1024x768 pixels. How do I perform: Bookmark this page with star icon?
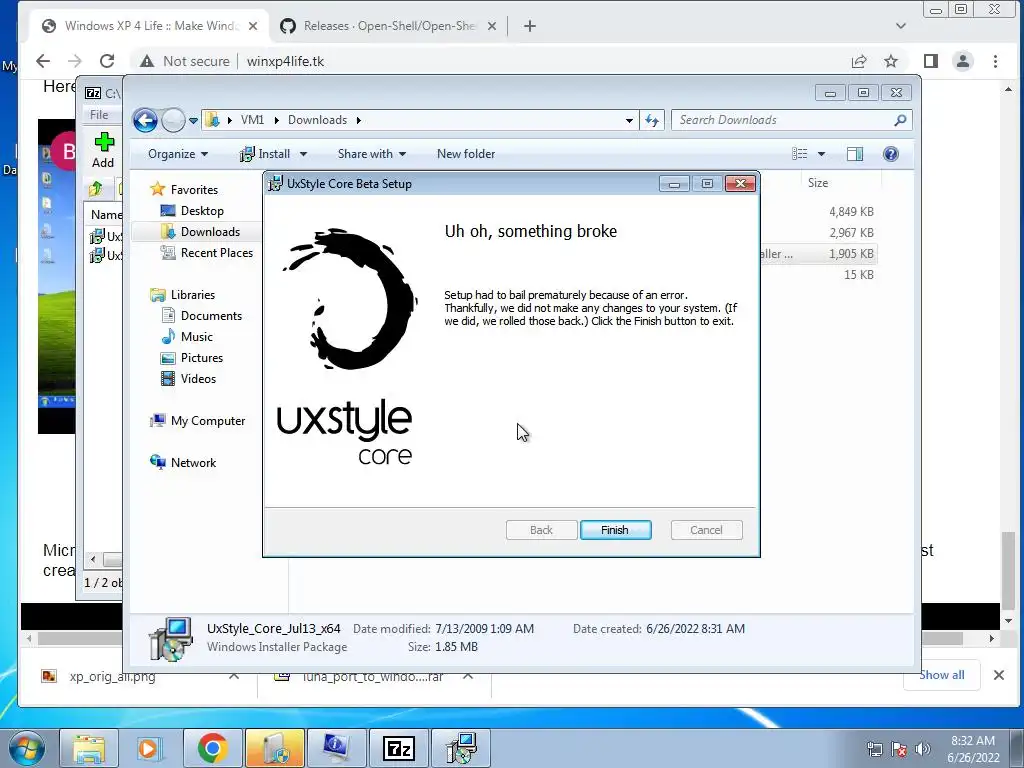[891, 61]
